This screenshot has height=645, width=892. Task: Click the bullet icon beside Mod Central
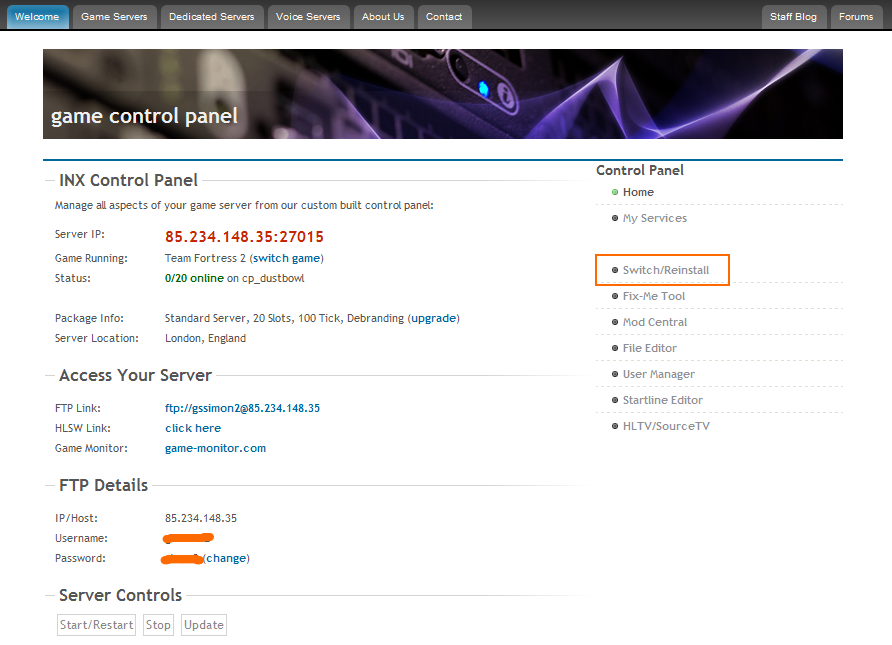[x=615, y=322]
